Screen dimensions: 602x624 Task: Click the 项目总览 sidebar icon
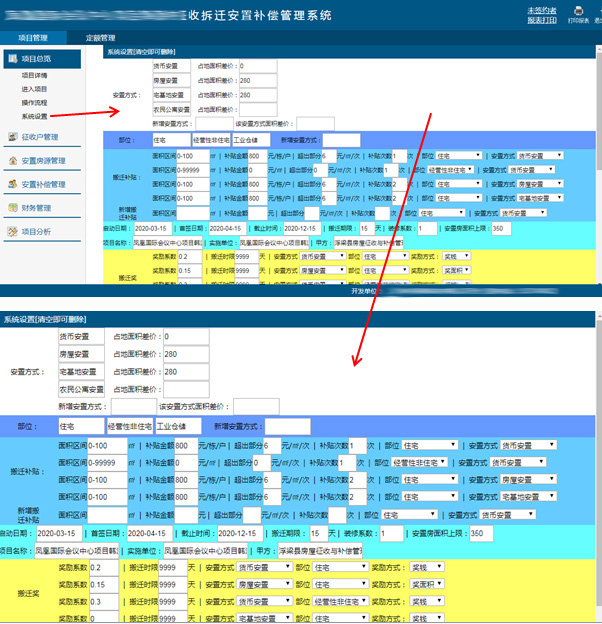[12, 60]
